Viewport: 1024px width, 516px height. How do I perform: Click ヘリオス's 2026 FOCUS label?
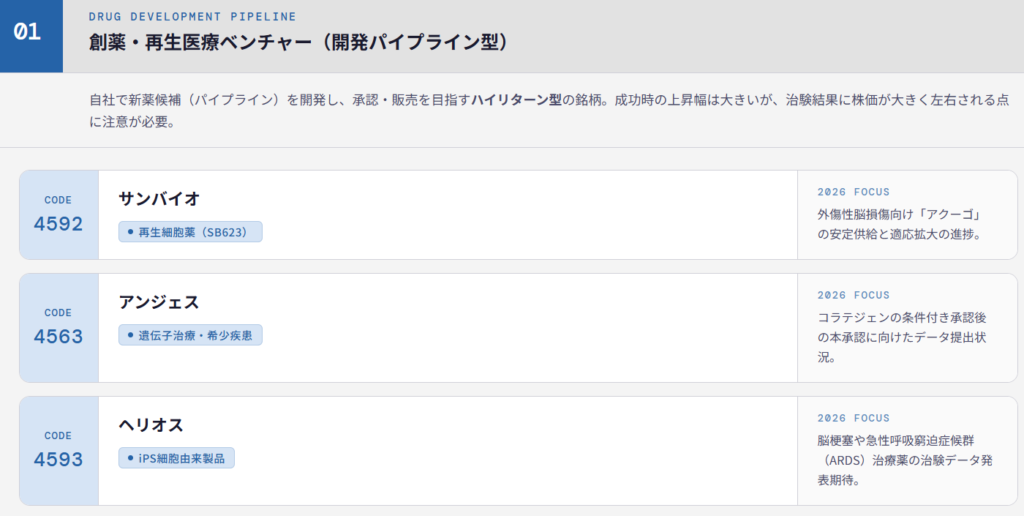click(853, 418)
